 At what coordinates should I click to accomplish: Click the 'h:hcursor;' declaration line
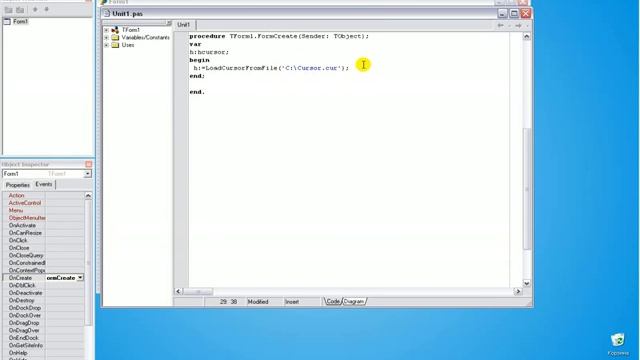[x=209, y=52]
